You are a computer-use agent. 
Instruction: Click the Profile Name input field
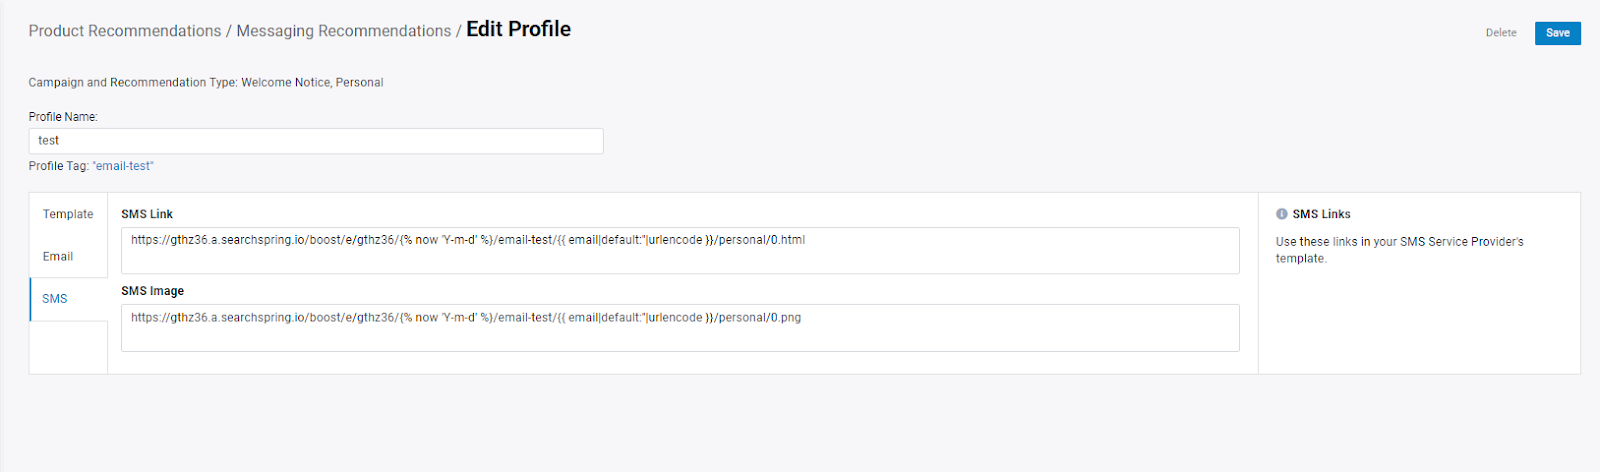tap(316, 141)
